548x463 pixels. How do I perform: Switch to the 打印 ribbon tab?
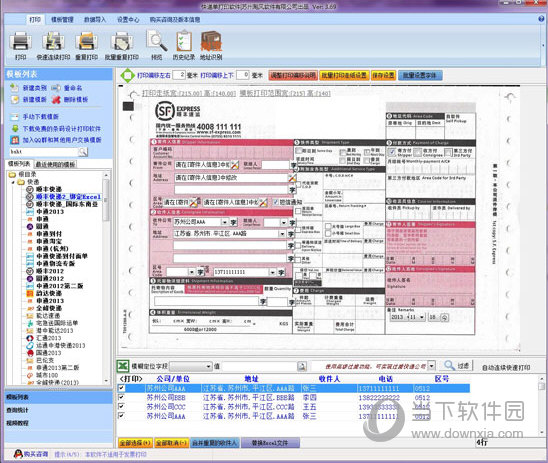(x=35, y=19)
